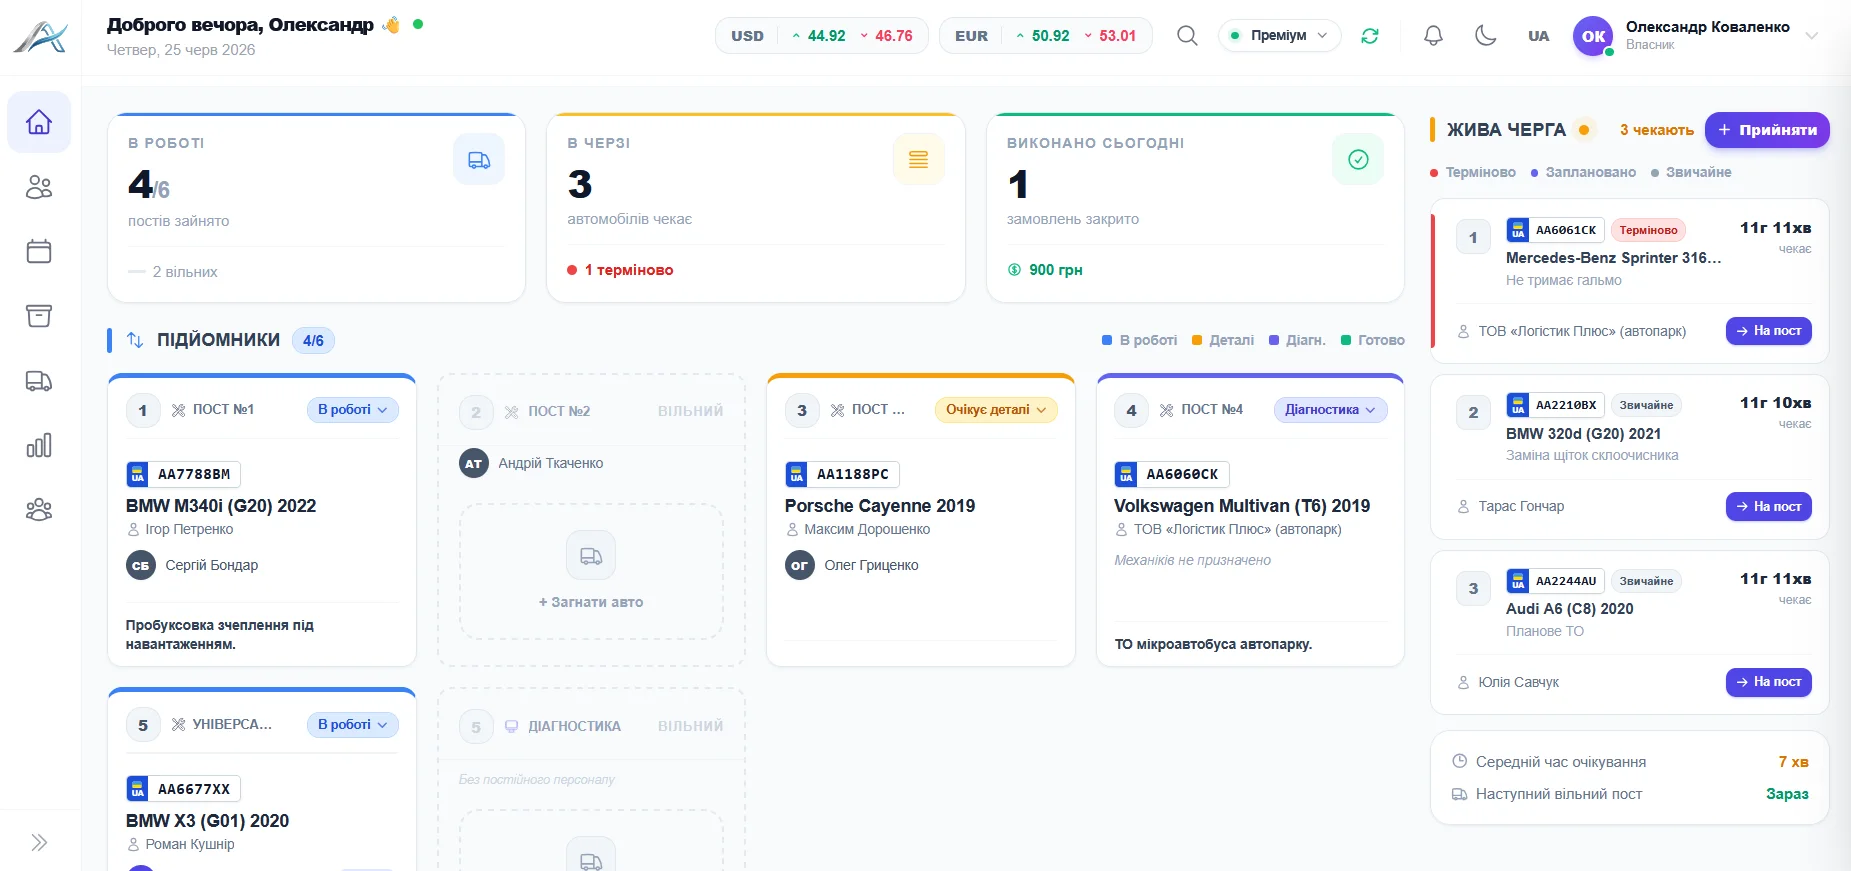
Task: Expand the sidebar with the double chevron
Action: (x=39, y=842)
